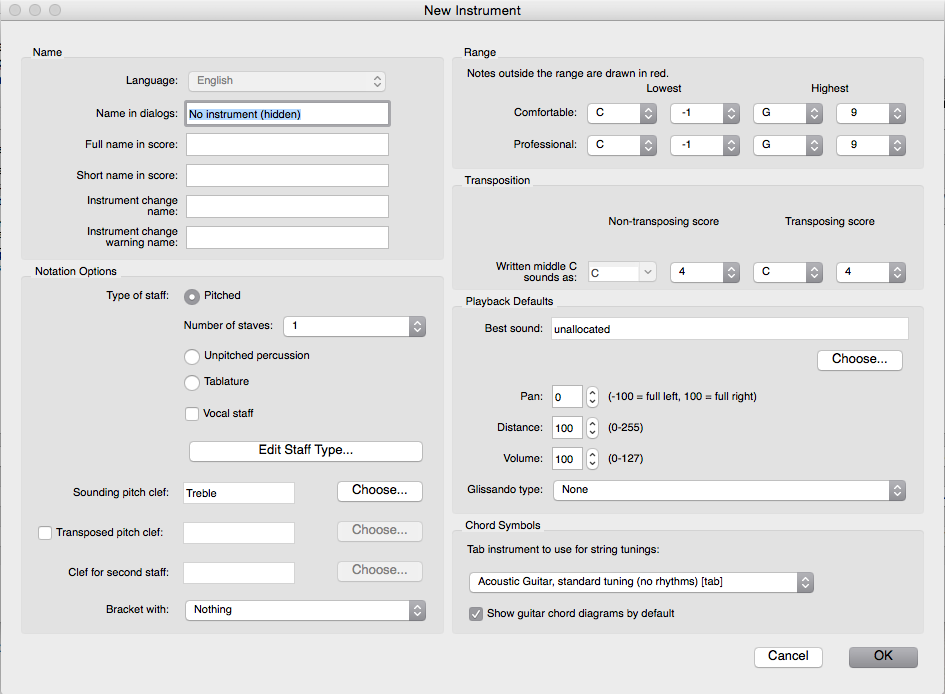
Task: Open the Glissando type dropdown
Action: coord(729,490)
